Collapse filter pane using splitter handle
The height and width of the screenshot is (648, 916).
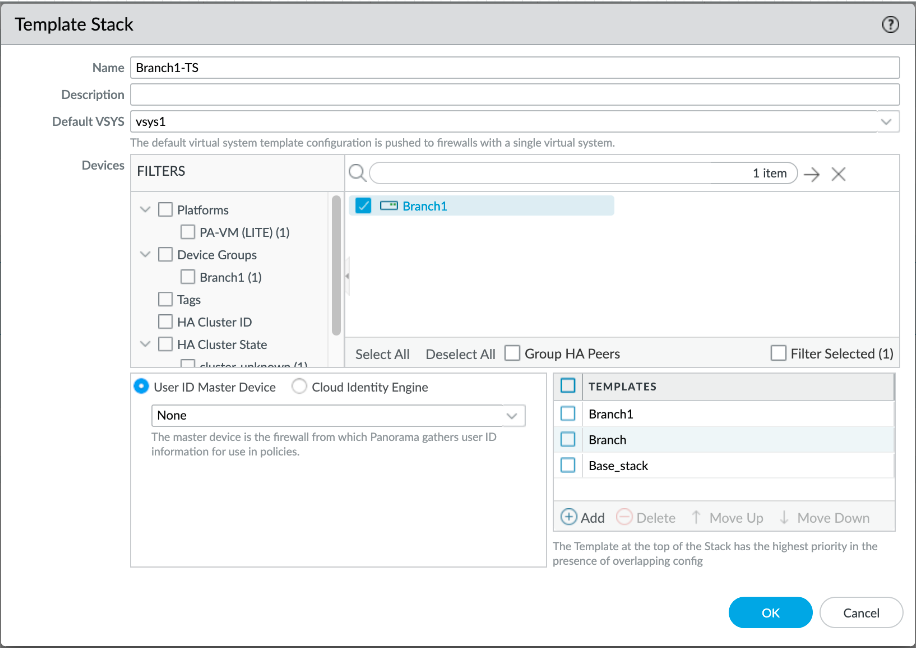pos(347,275)
